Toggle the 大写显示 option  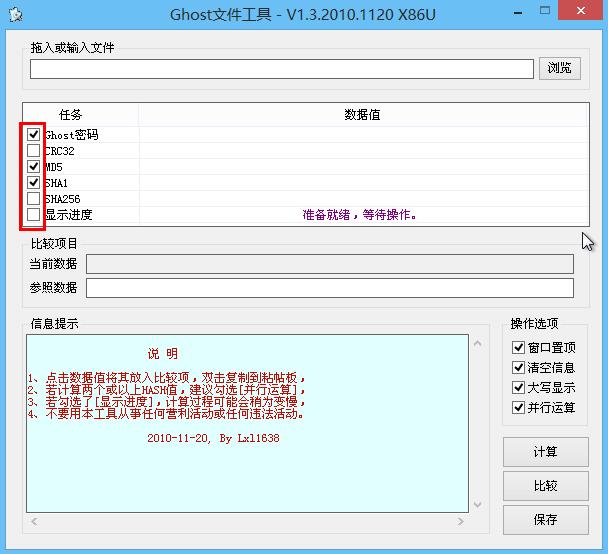(x=518, y=387)
